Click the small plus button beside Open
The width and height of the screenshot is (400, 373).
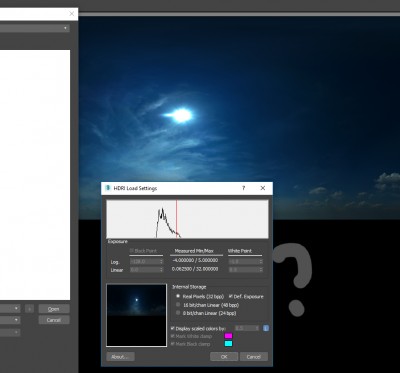click(29, 309)
